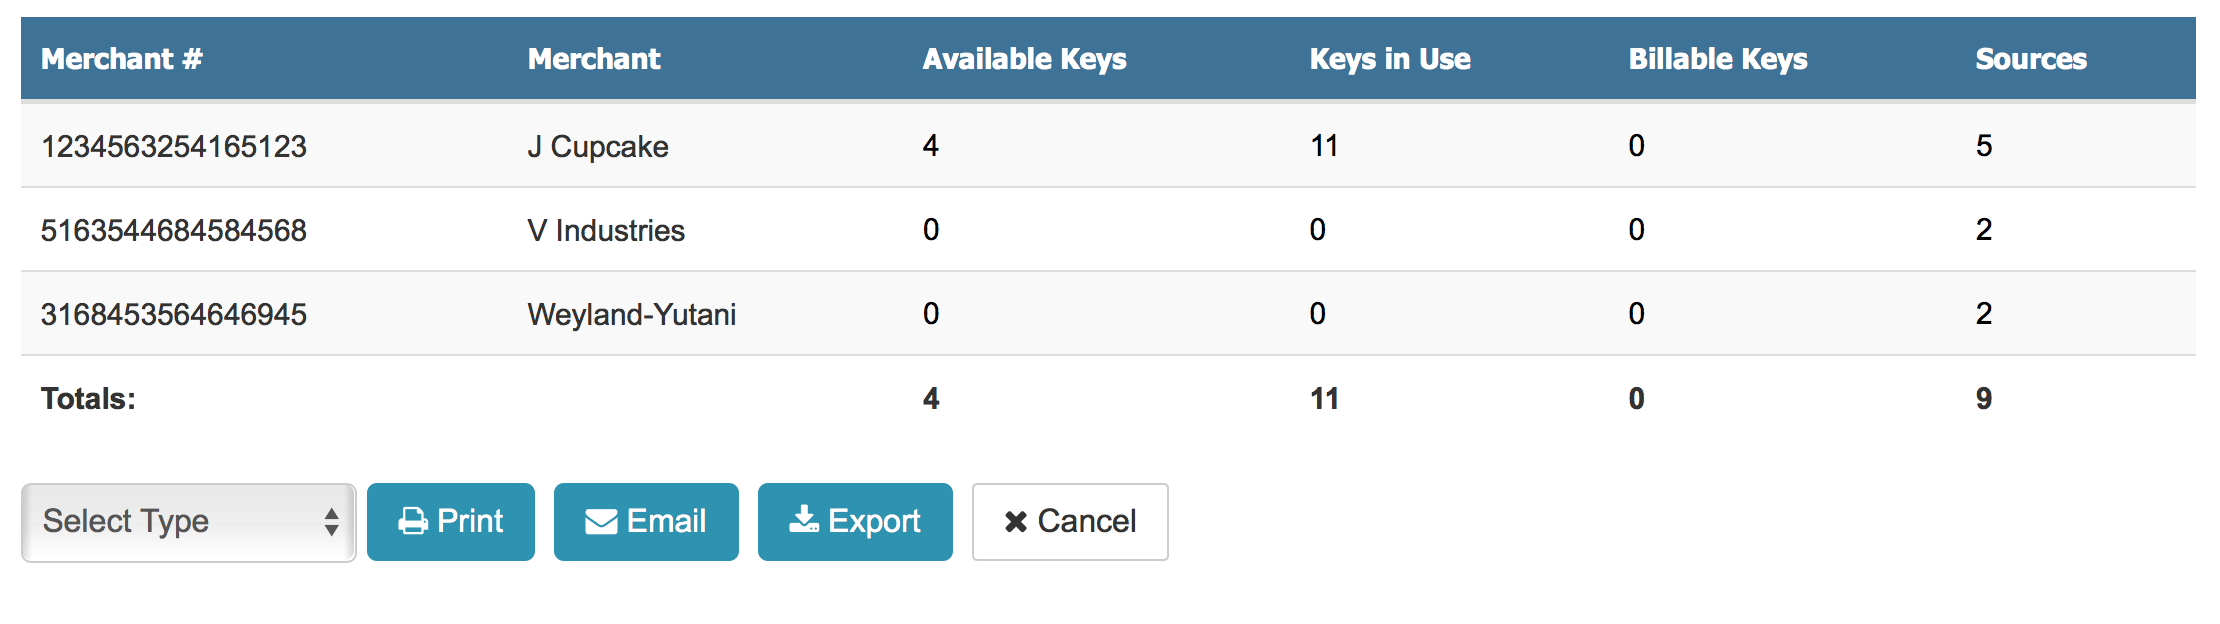Click the Billable Keys column header
The image size is (2220, 624).
[1717, 59]
